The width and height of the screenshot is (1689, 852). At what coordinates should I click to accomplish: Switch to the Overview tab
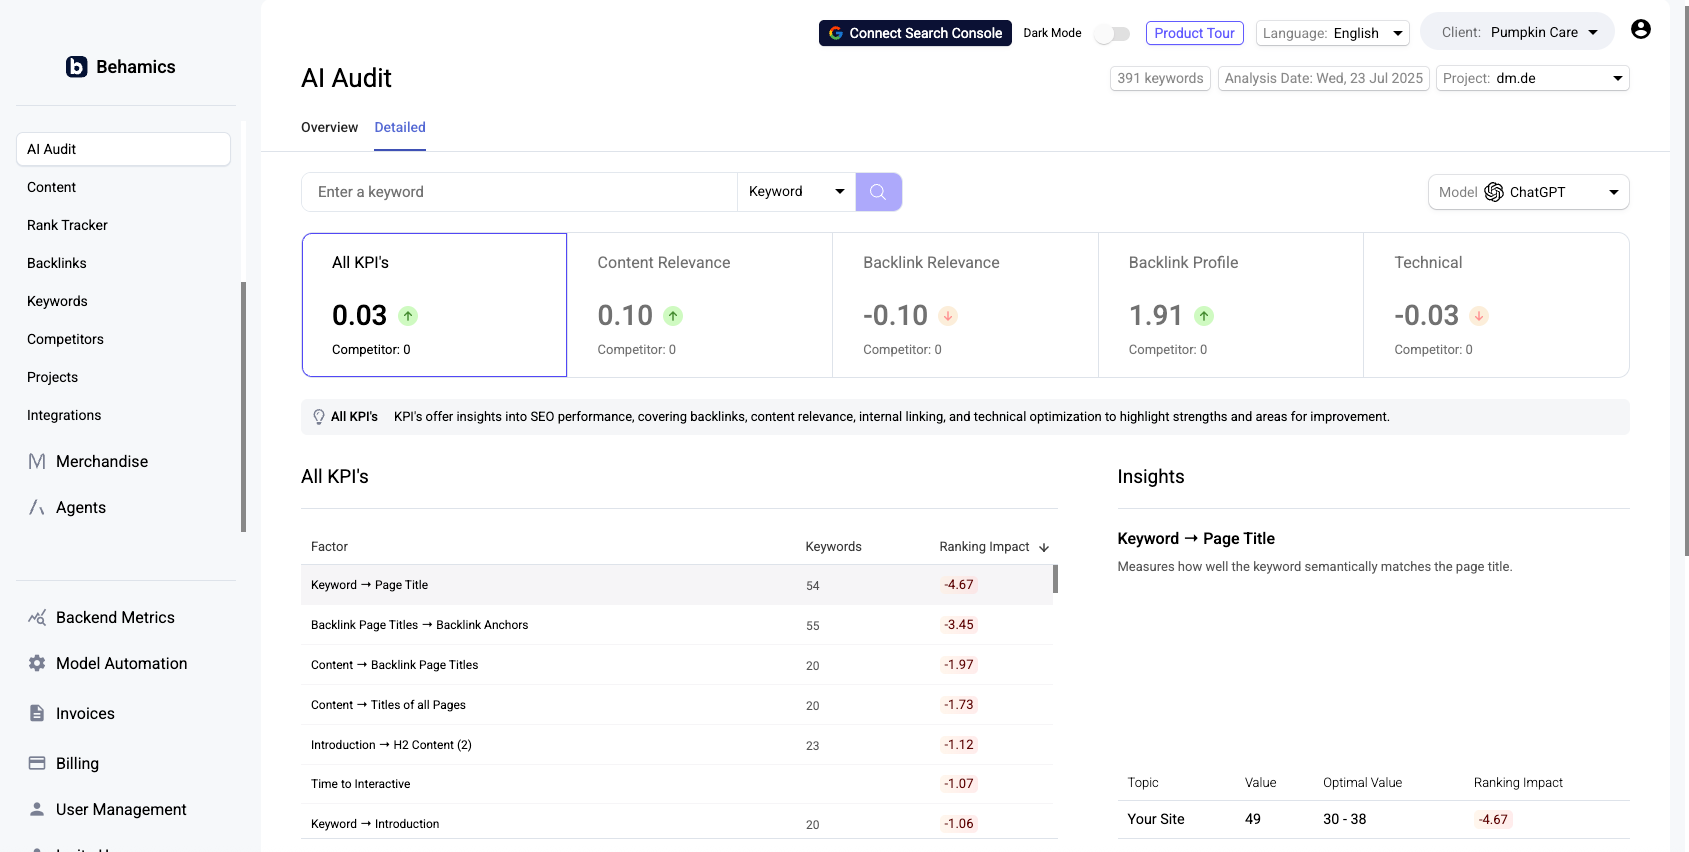[329, 127]
